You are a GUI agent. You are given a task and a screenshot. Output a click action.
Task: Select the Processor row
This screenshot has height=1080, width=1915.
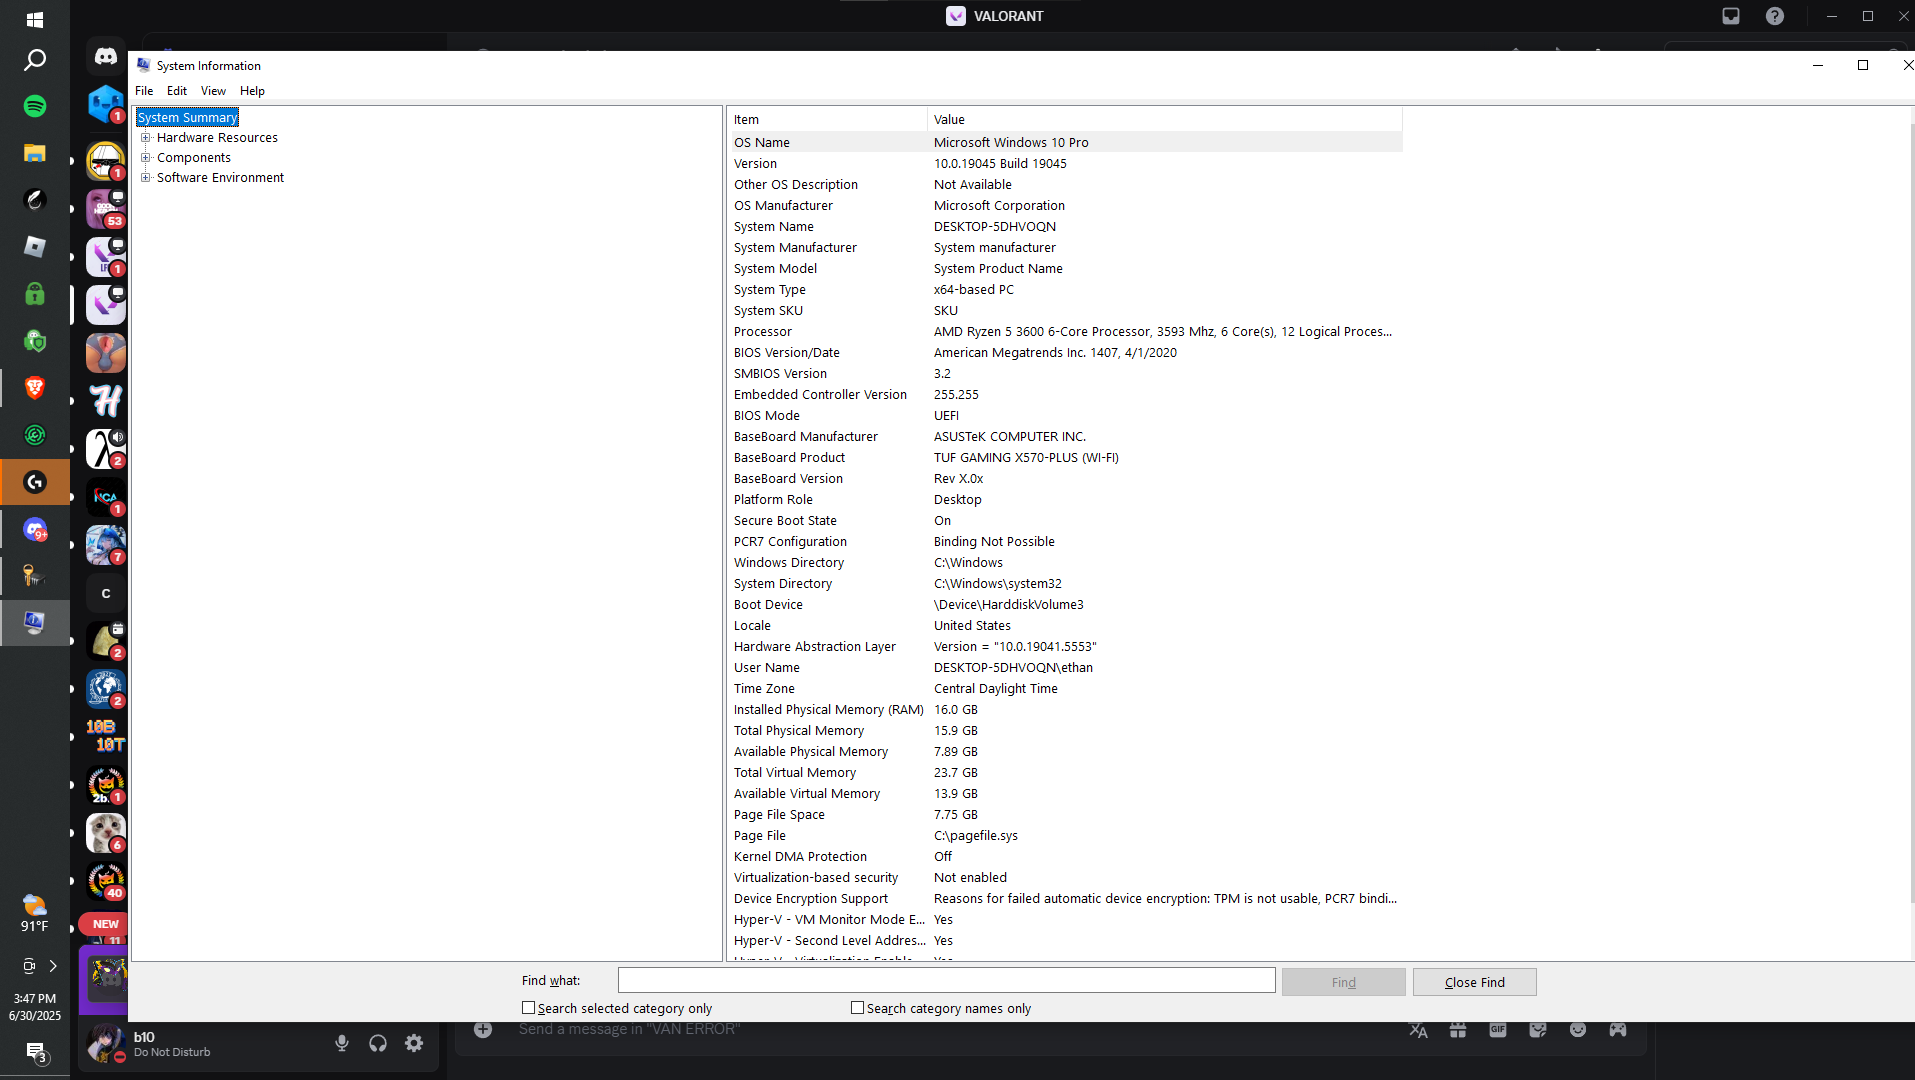[1065, 332]
